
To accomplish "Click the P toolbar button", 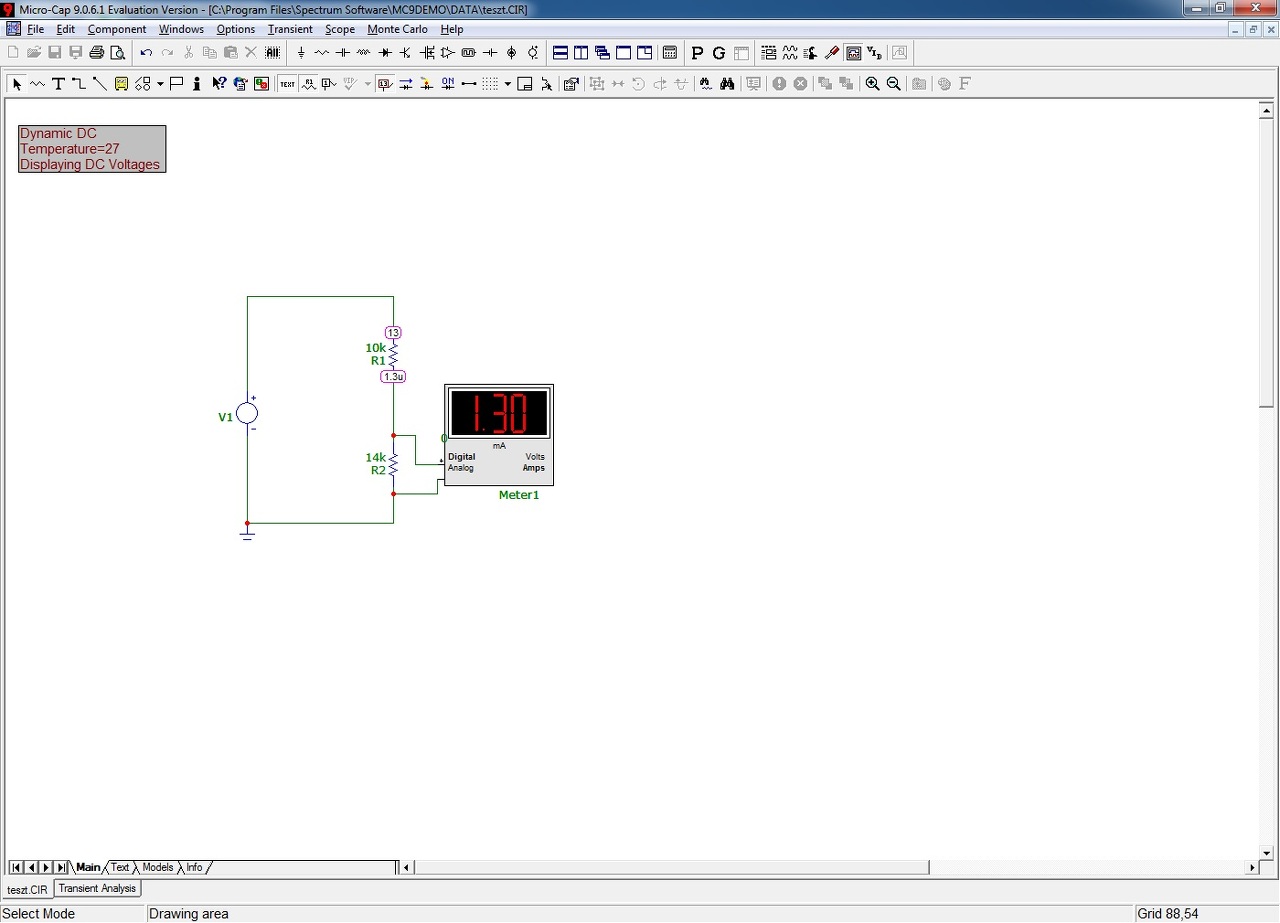I will click(x=698, y=53).
